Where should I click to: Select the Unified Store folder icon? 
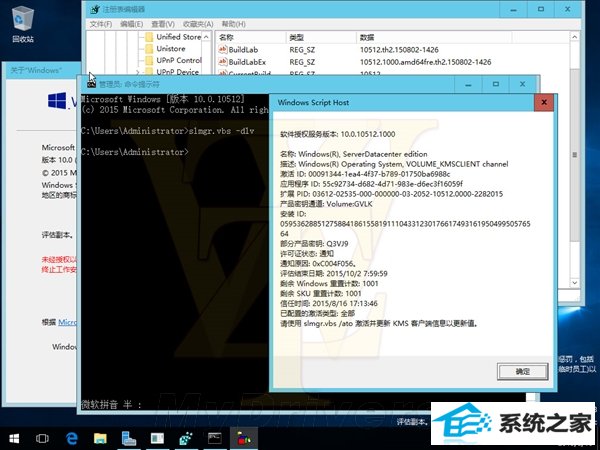(149, 37)
